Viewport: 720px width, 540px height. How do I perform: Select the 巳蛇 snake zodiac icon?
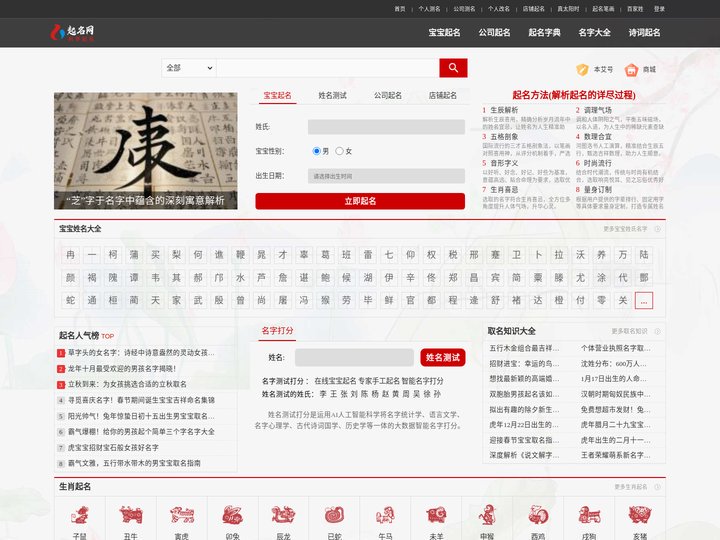tap(334, 515)
